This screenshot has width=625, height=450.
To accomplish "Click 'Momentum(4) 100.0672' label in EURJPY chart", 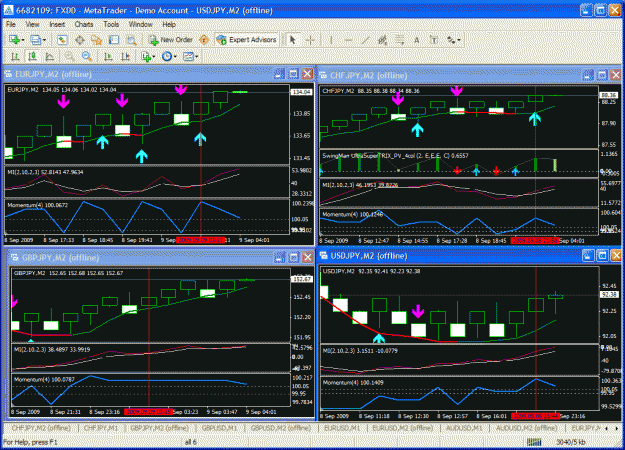I will tap(38, 205).
